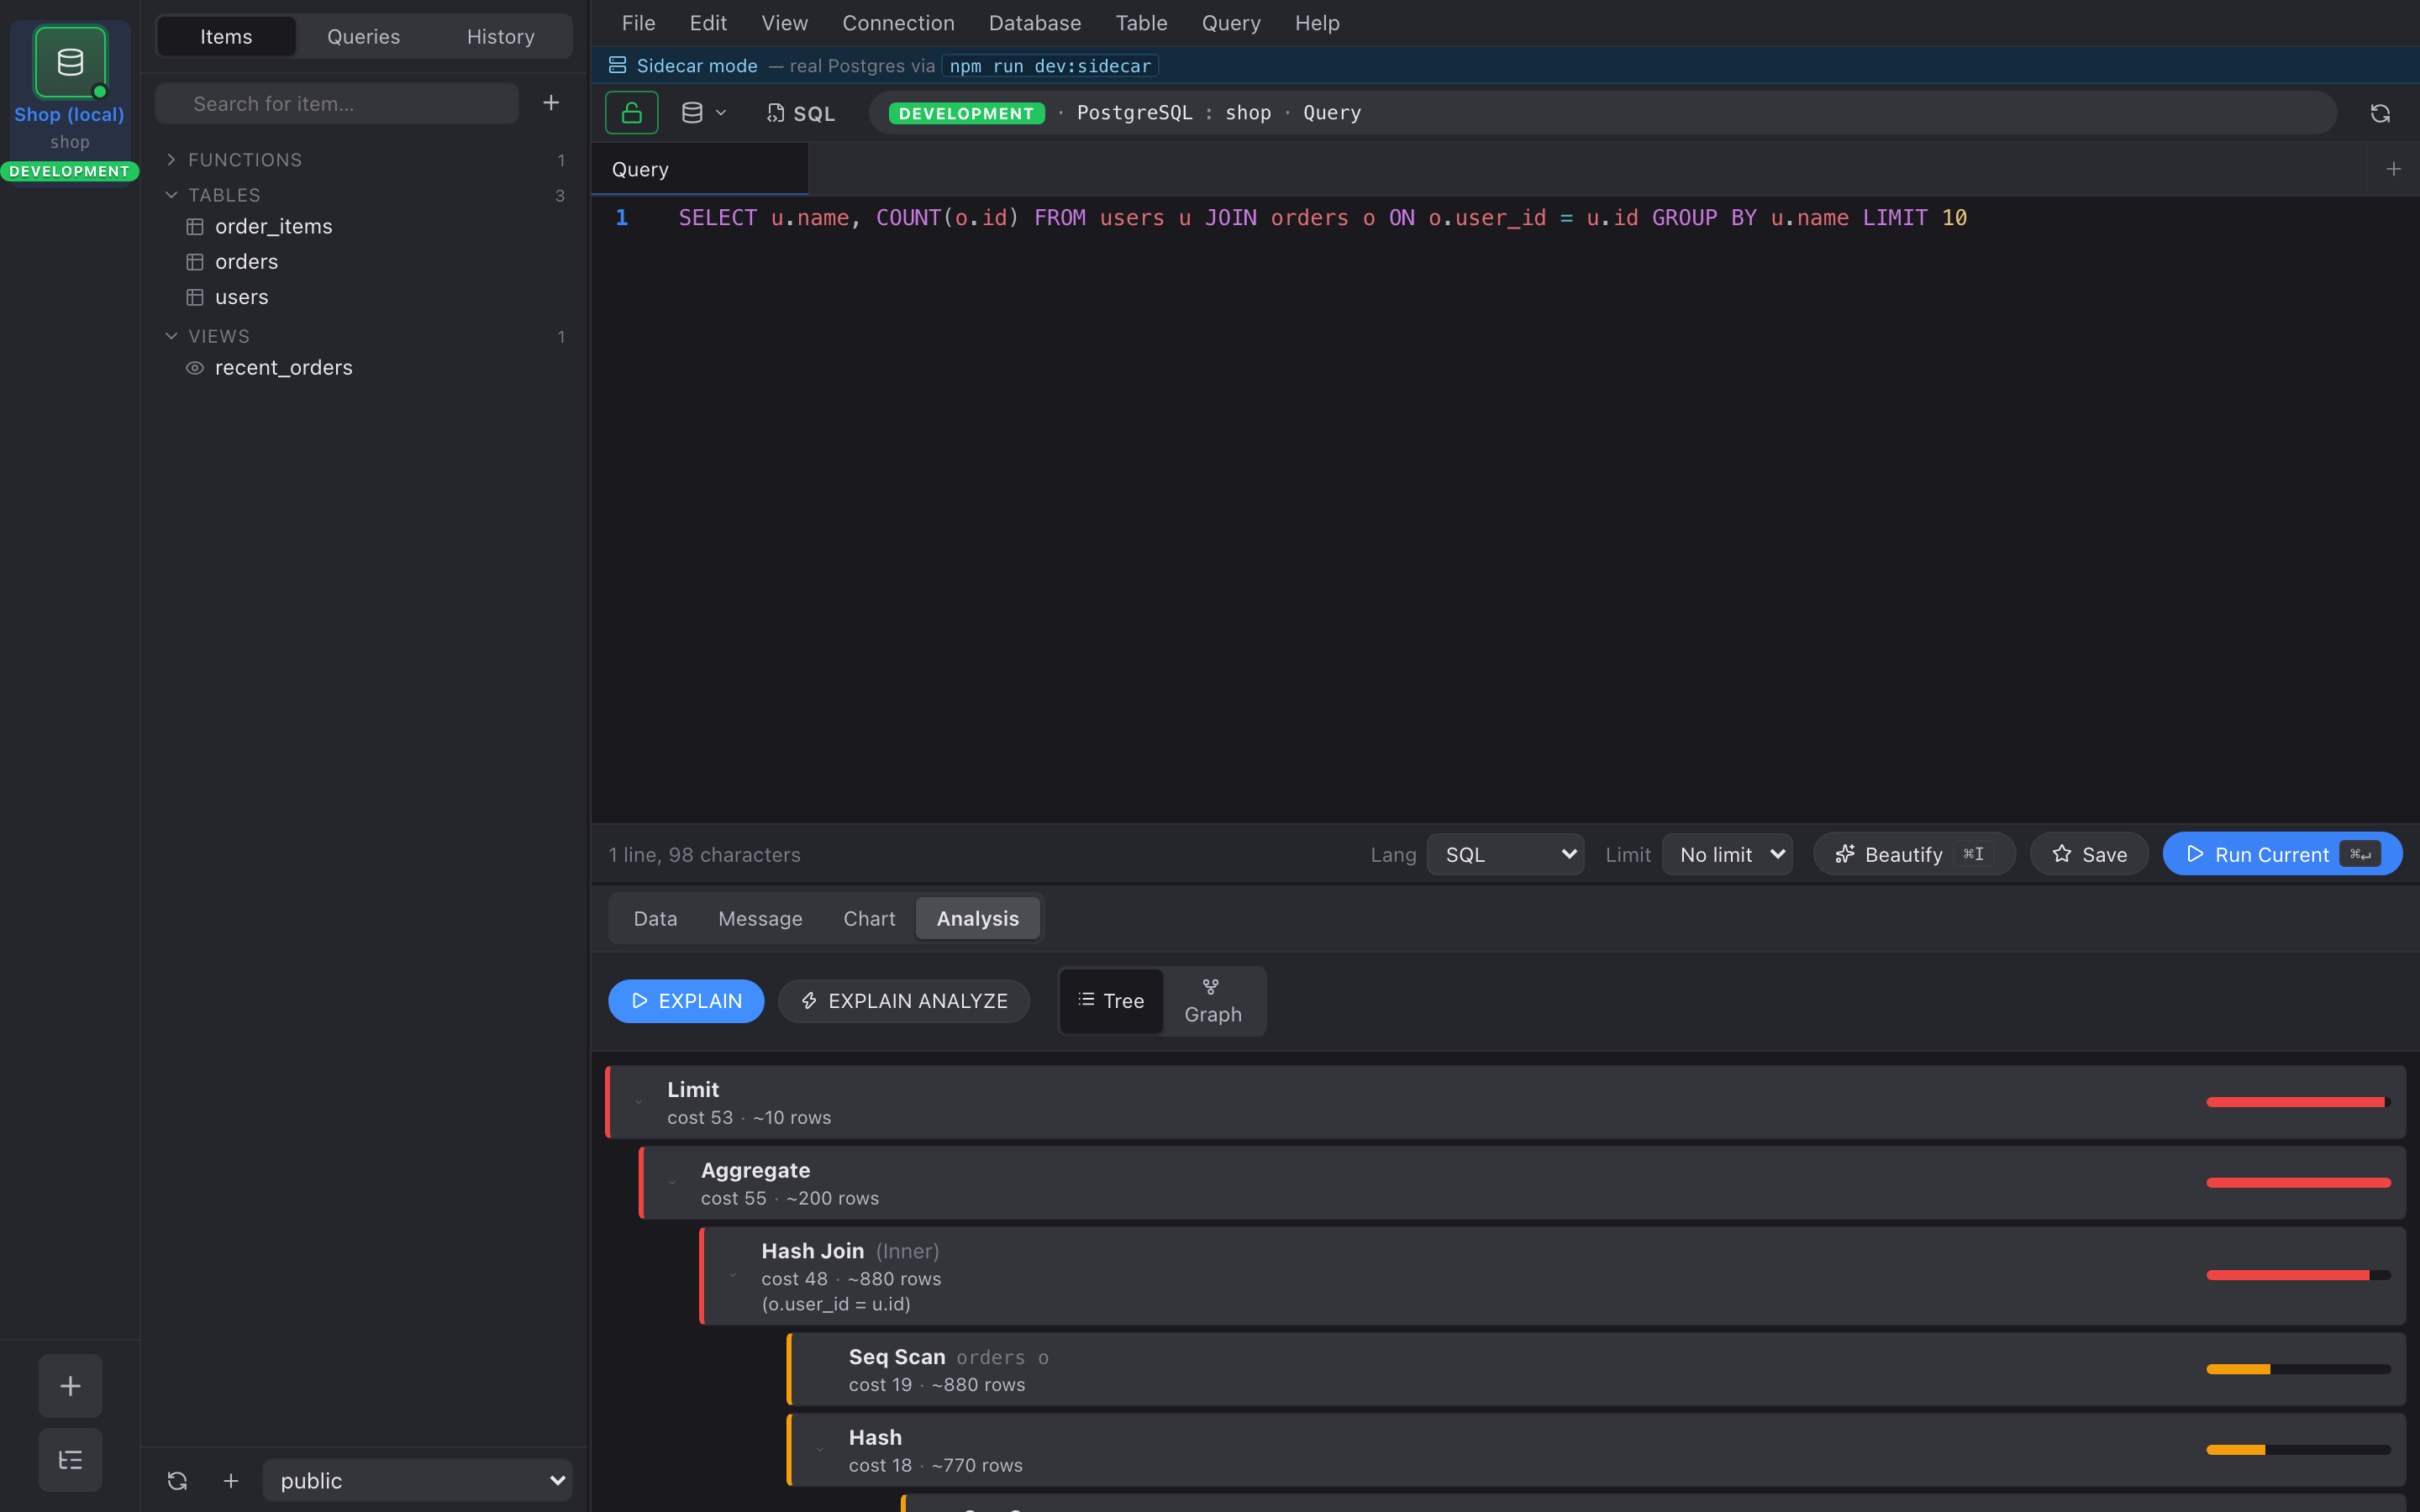Screen dimensions: 2420x1512
Task: Open the Help menu
Action: coord(1317,23)
